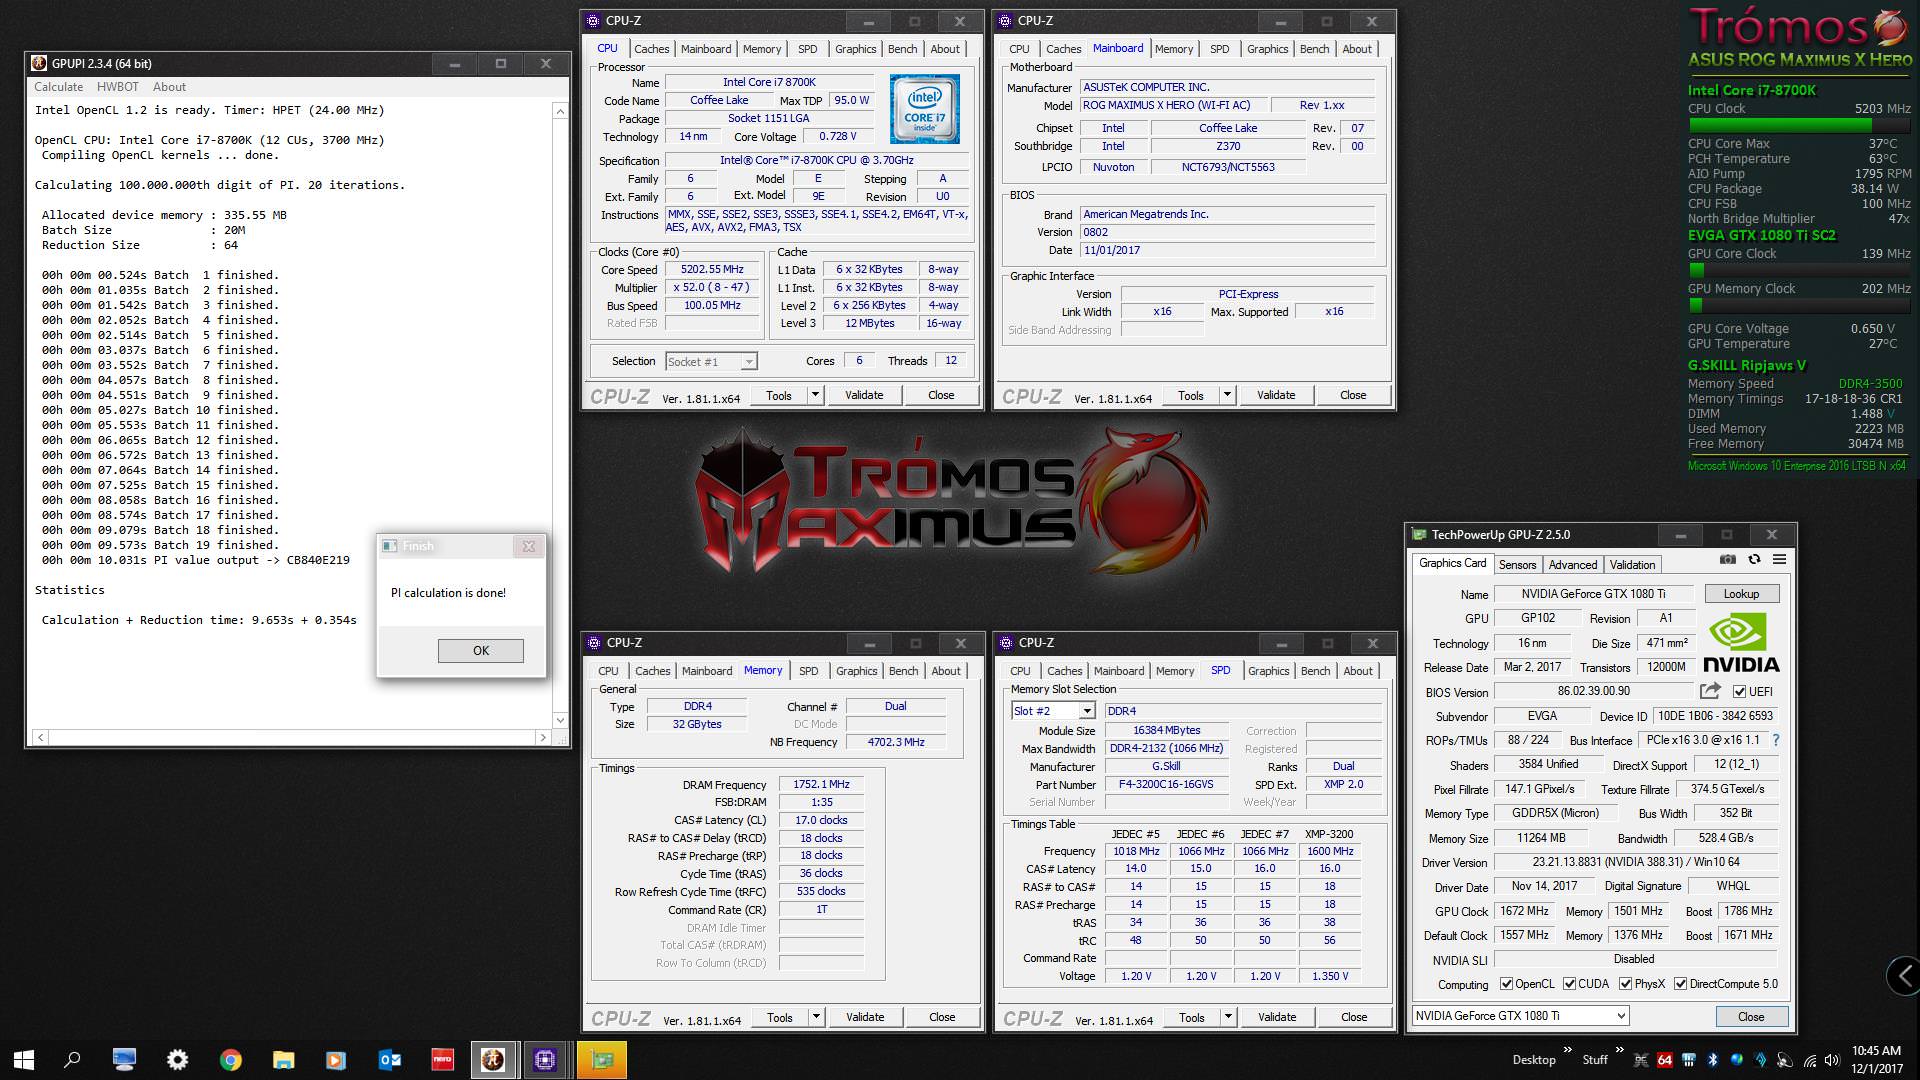
Task: Click Validate in CPU-Z Mainboard window
Action: click(x=1276, y=395)
